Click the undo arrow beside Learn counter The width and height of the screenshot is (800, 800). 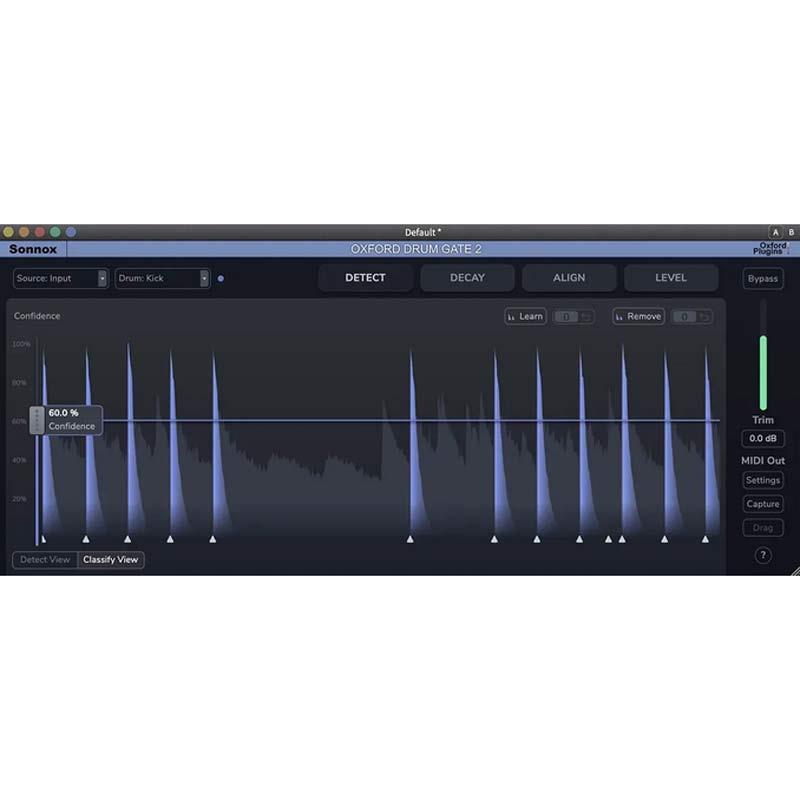587,316
